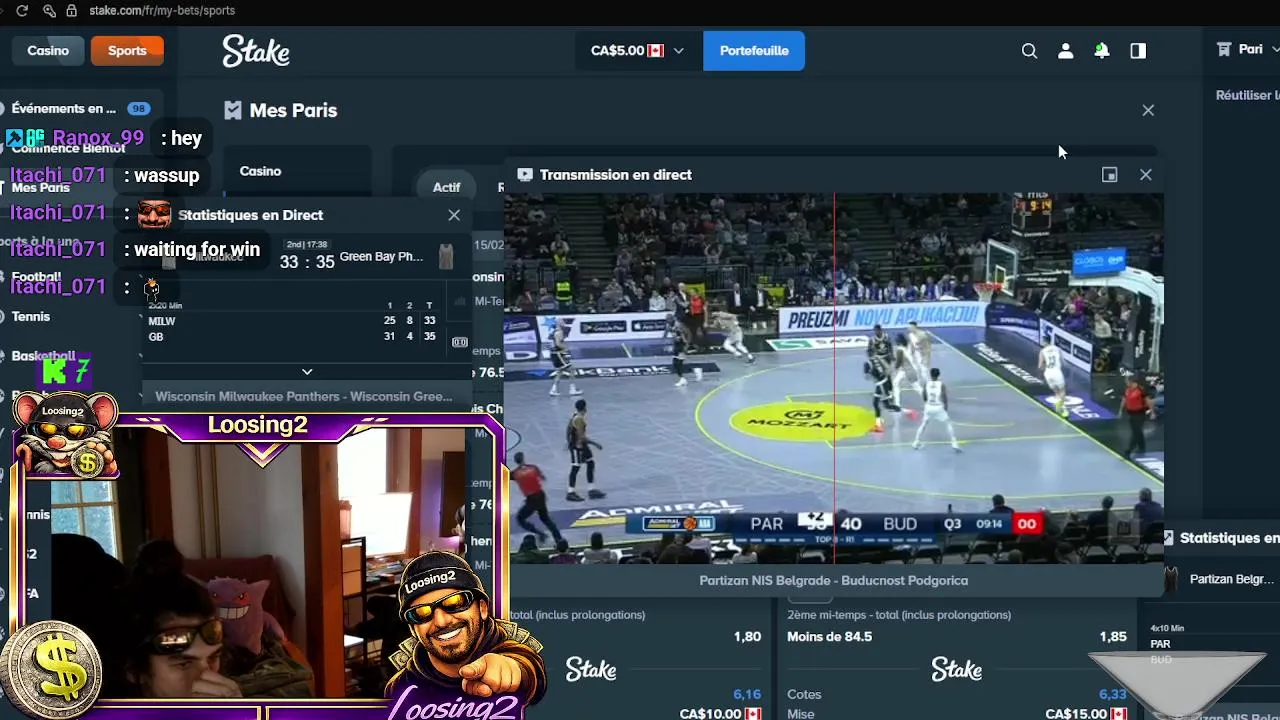The image size is (1280, 720).
Task: Open the search magnifier icon
Action: pos(1029,51)
